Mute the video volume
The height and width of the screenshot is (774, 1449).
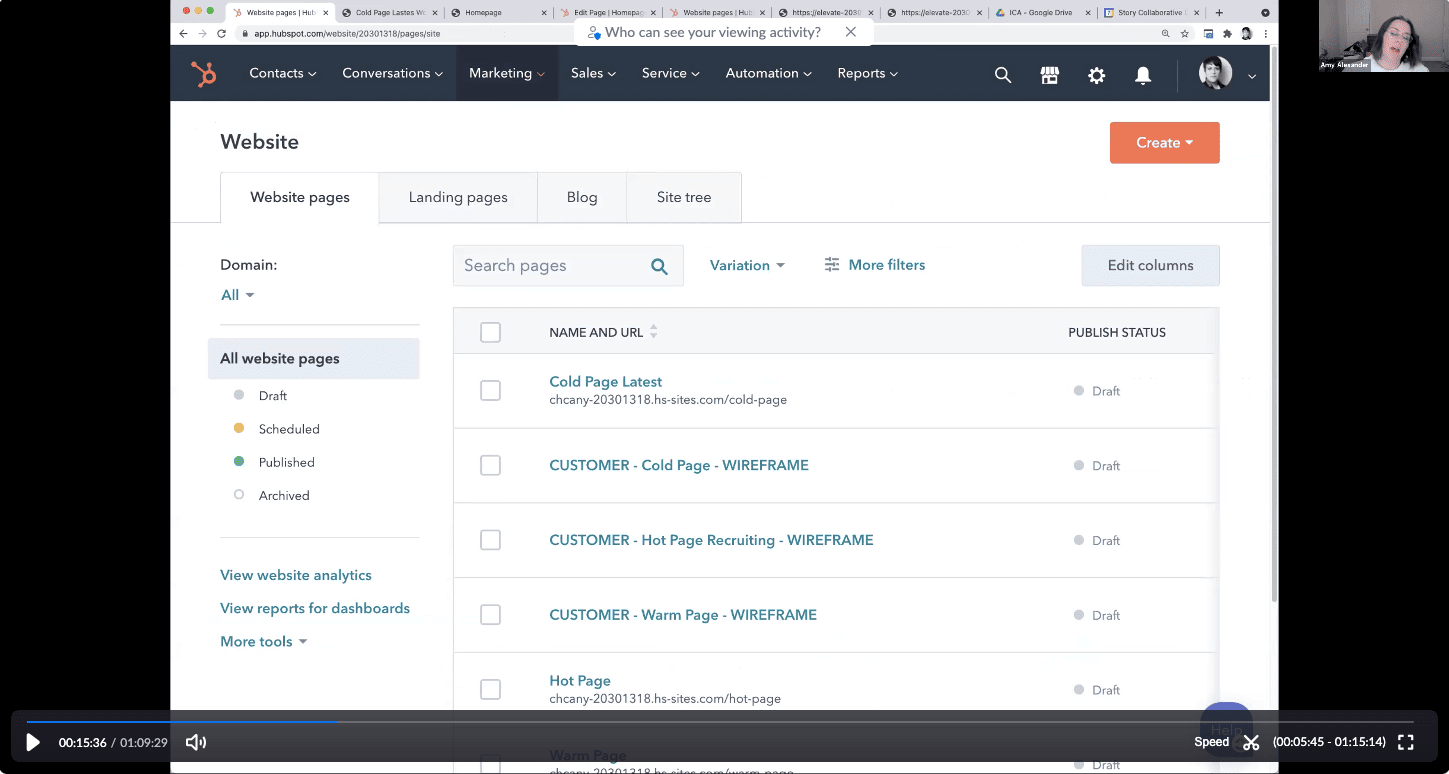[196, 742]
